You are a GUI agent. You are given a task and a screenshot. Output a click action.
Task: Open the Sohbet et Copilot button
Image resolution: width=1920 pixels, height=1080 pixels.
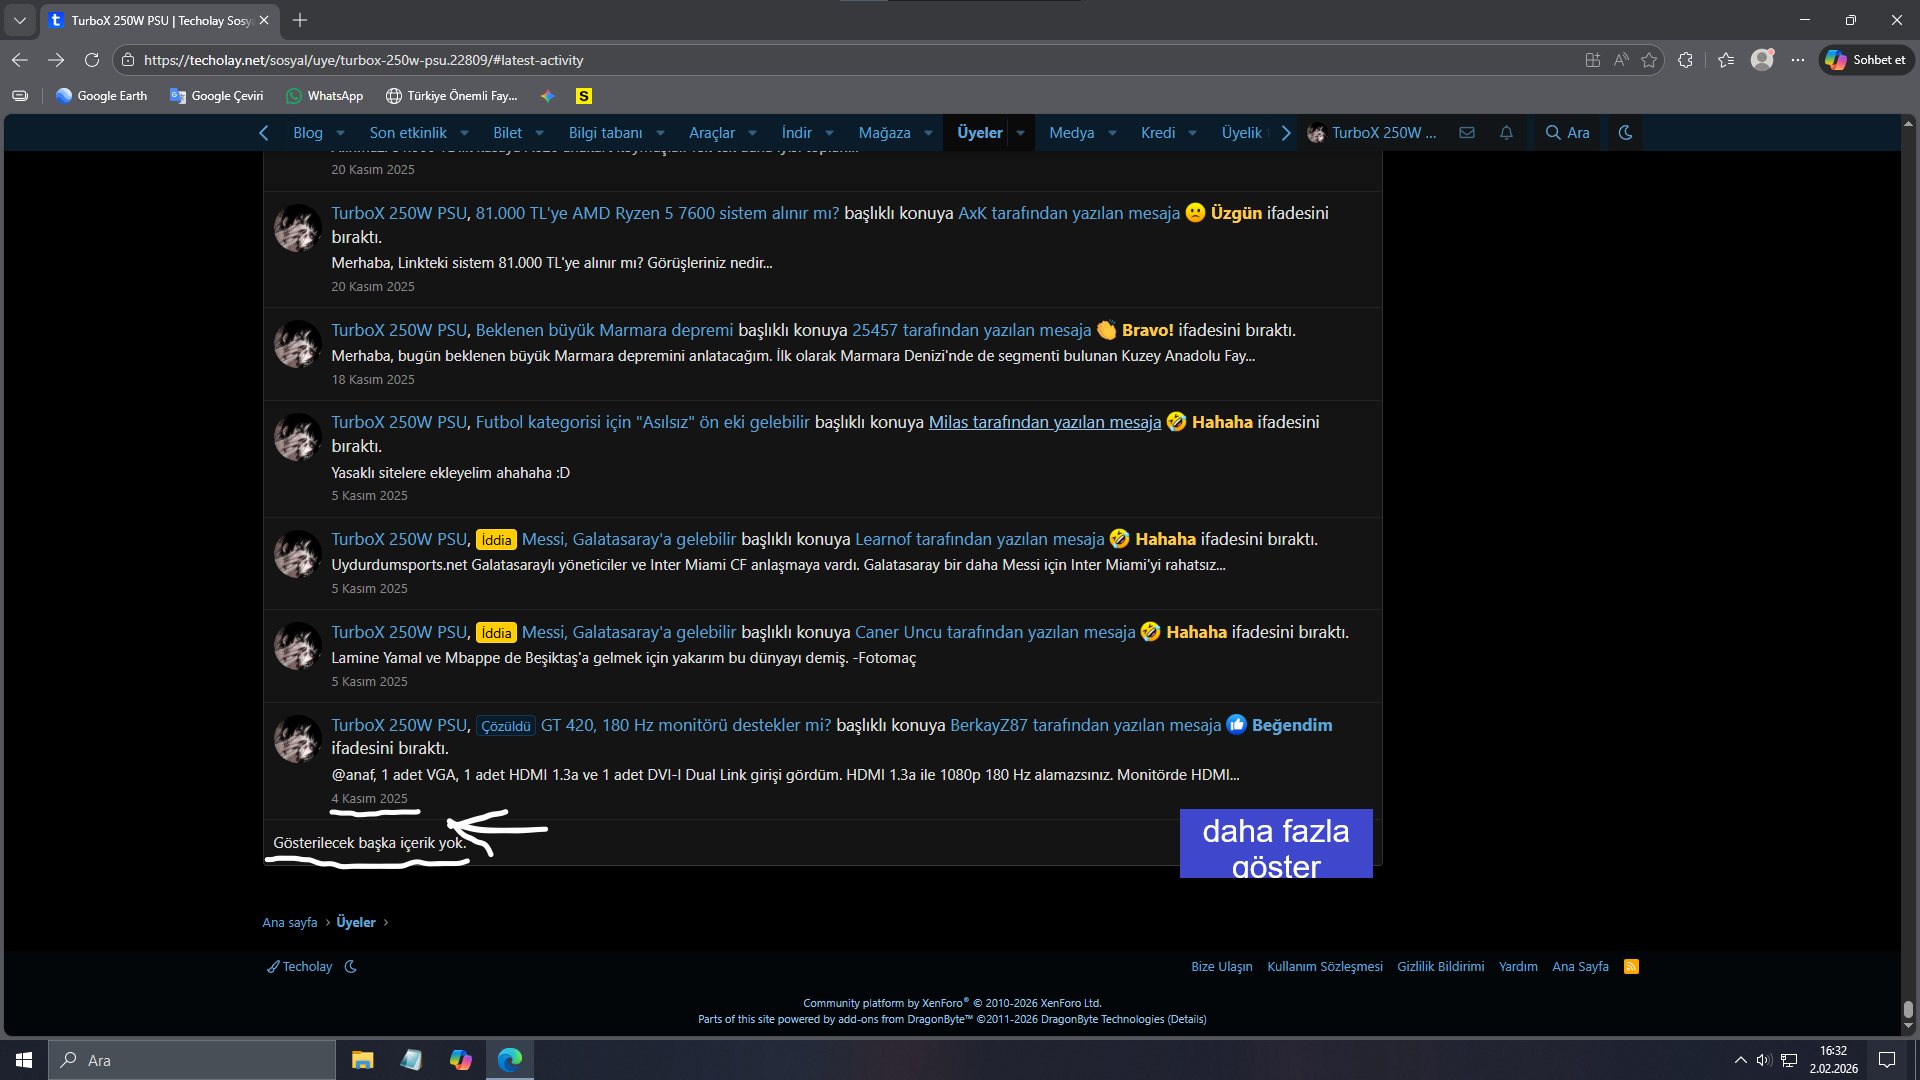pos(1866,60)
